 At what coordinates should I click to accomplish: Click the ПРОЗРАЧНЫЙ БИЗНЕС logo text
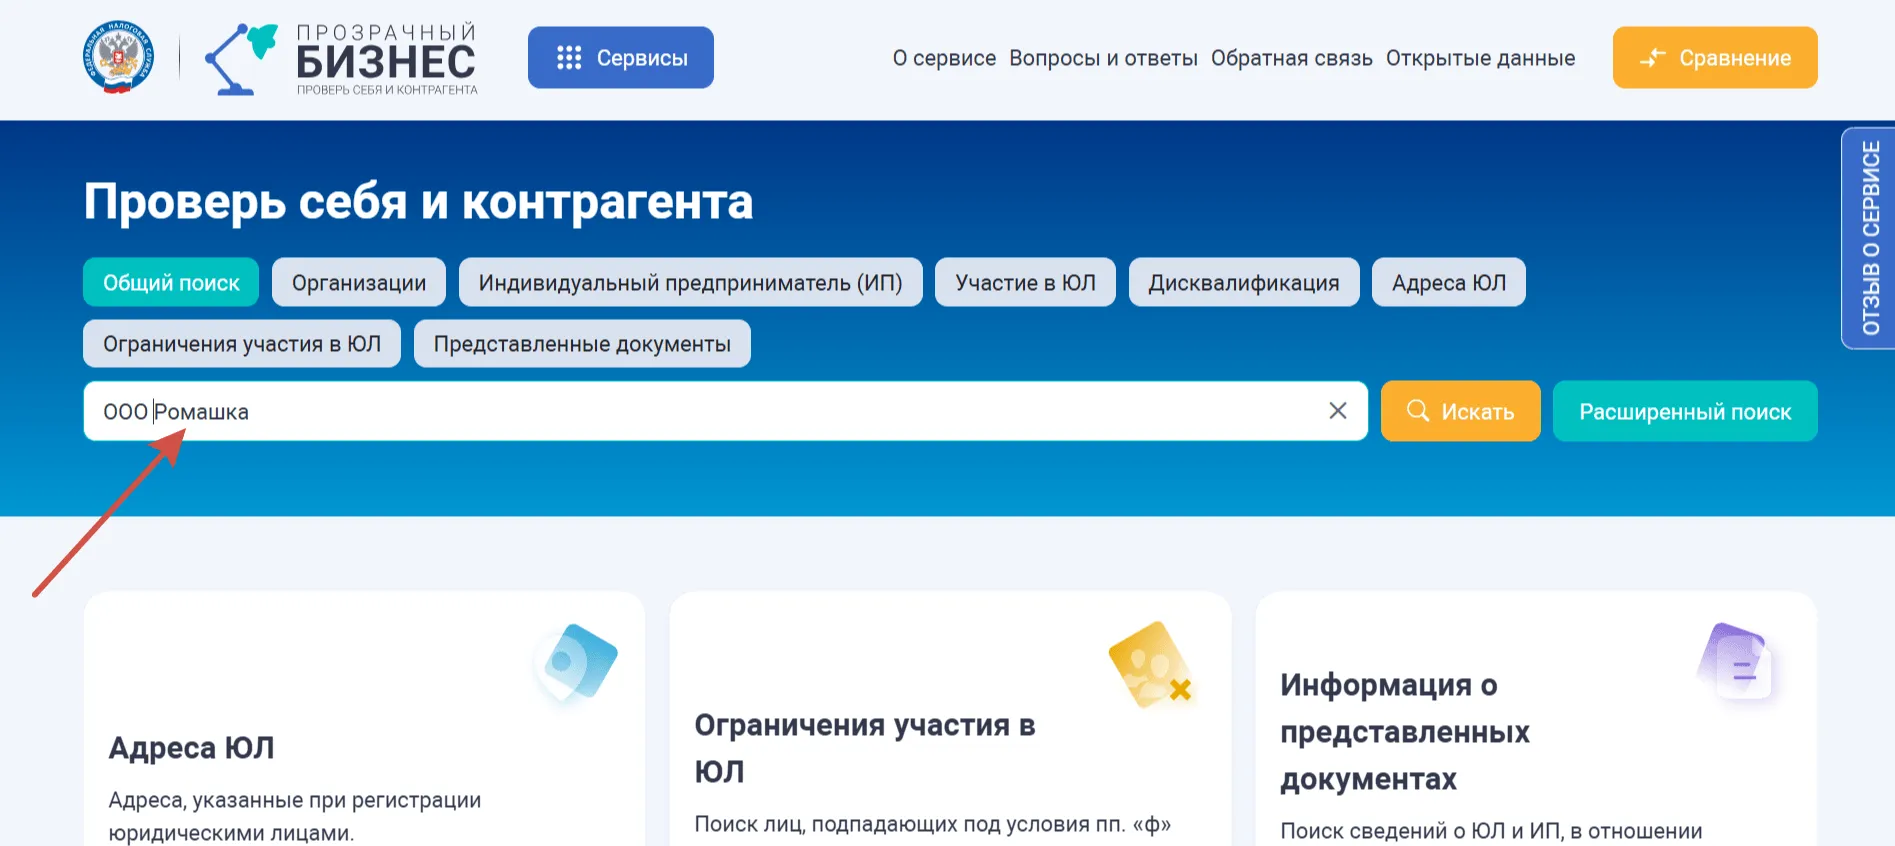pos(386,59)
